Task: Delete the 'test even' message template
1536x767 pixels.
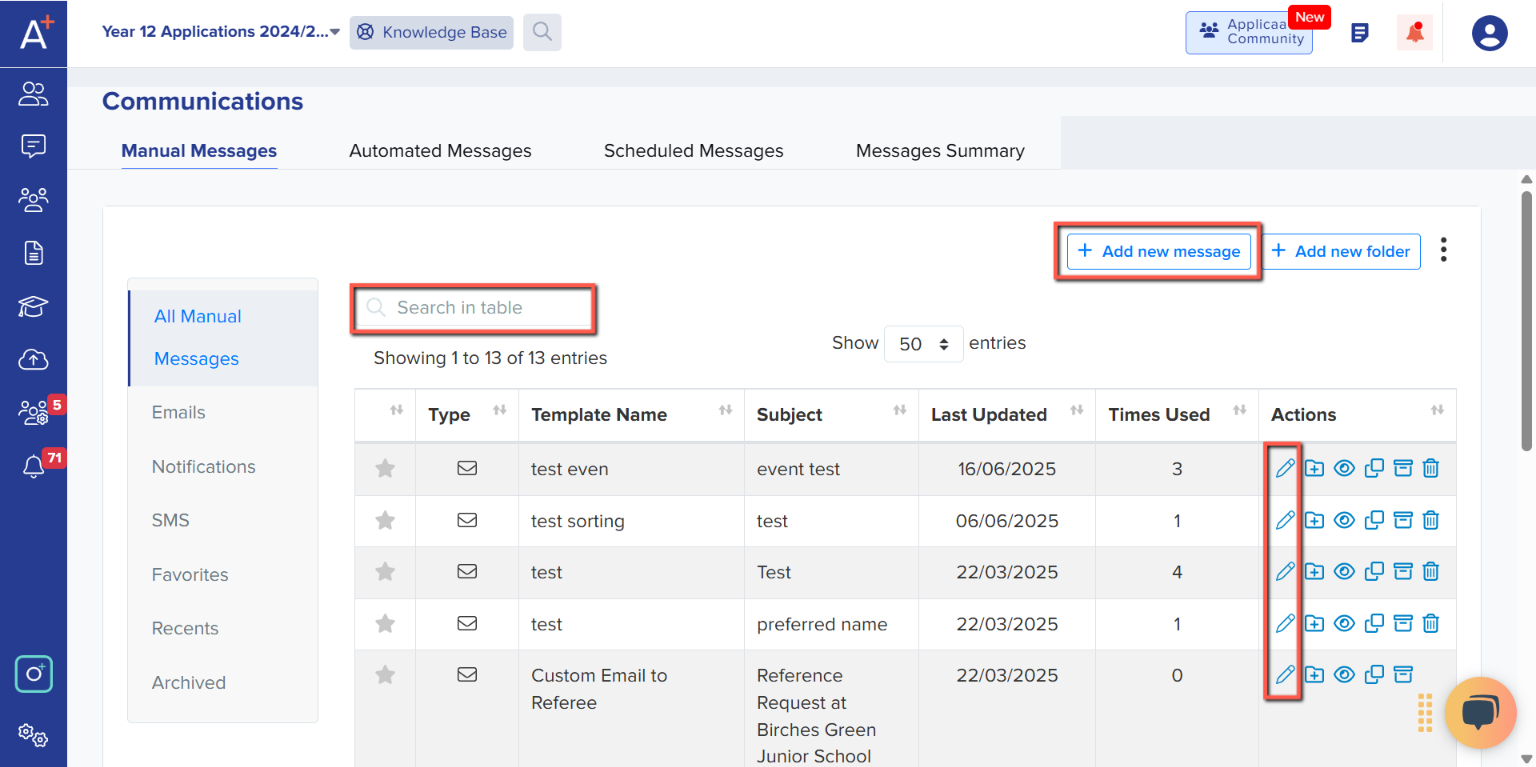Action: click(1431, 468)
